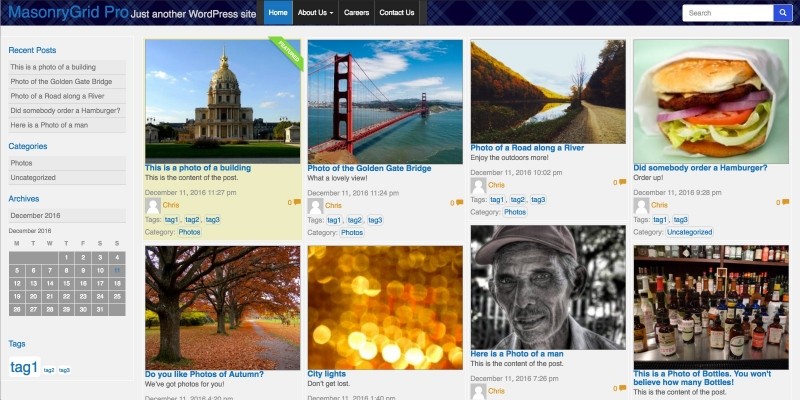Click the Home navigation tab
The height and width of the screenshot is (400, 800).
pyautogui.click(x=278, y=13)
